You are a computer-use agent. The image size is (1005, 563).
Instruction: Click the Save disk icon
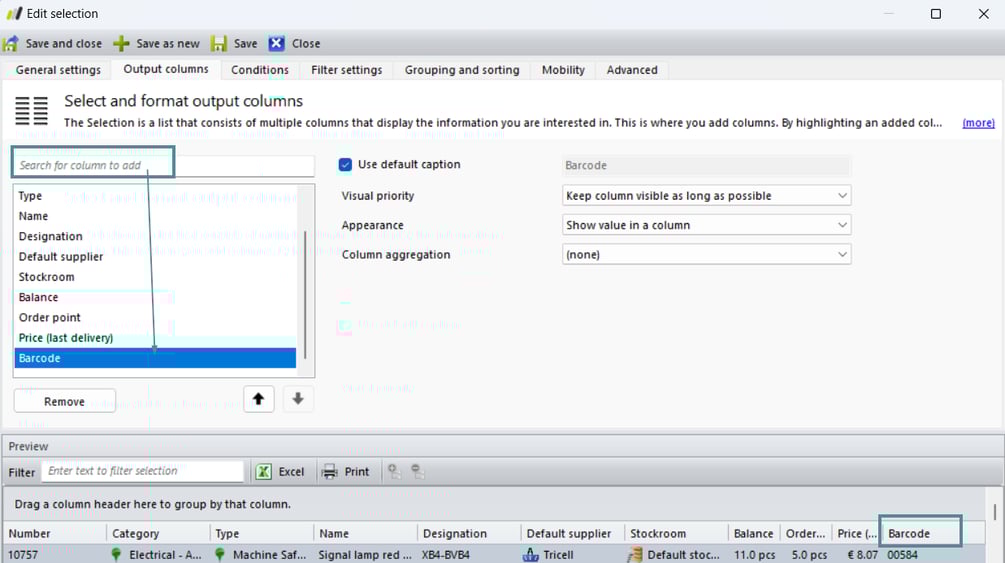click(219, 44)
